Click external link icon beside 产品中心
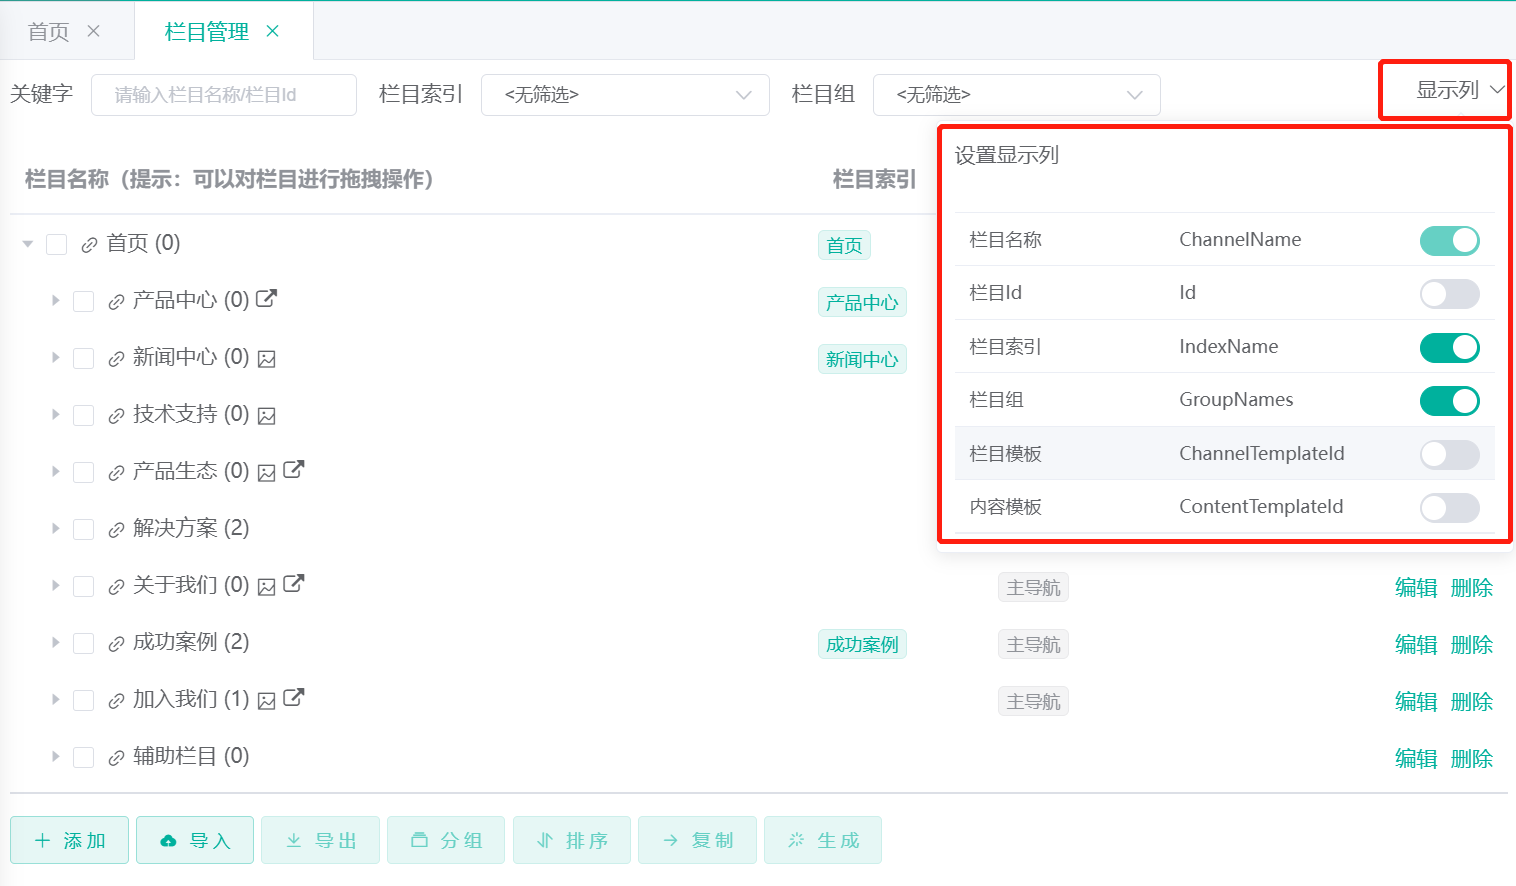 click(266, 298)
